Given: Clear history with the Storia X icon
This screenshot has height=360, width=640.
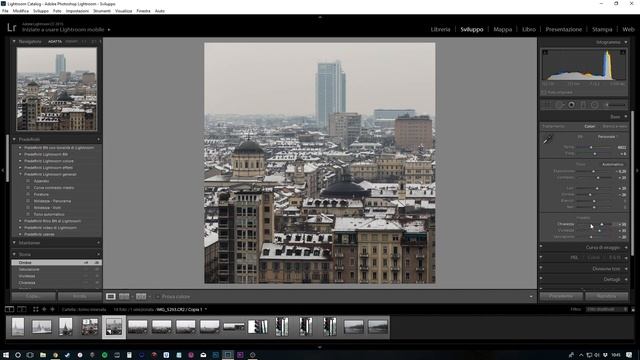Looking at the screenshot, I should point(98,254).
